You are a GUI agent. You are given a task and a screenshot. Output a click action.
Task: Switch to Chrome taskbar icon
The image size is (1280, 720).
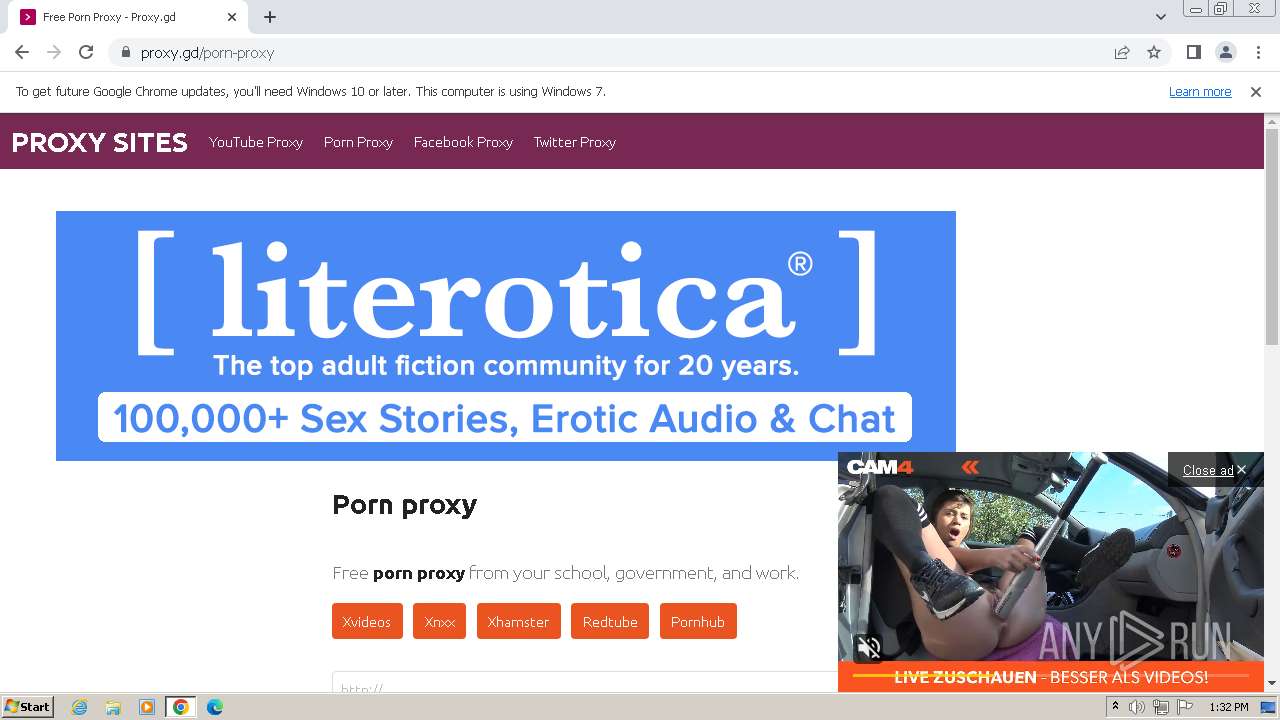tap(181, 707)
